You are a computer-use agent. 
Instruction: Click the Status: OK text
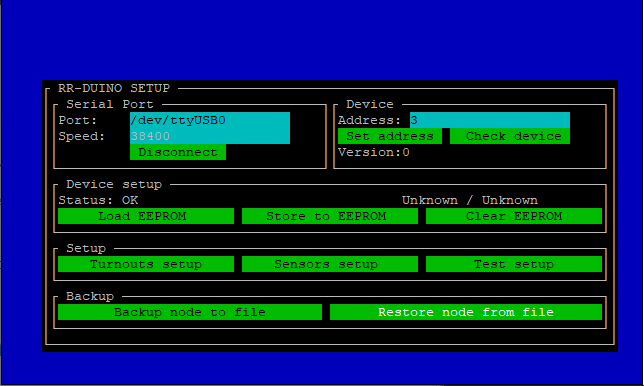[98, 200]
